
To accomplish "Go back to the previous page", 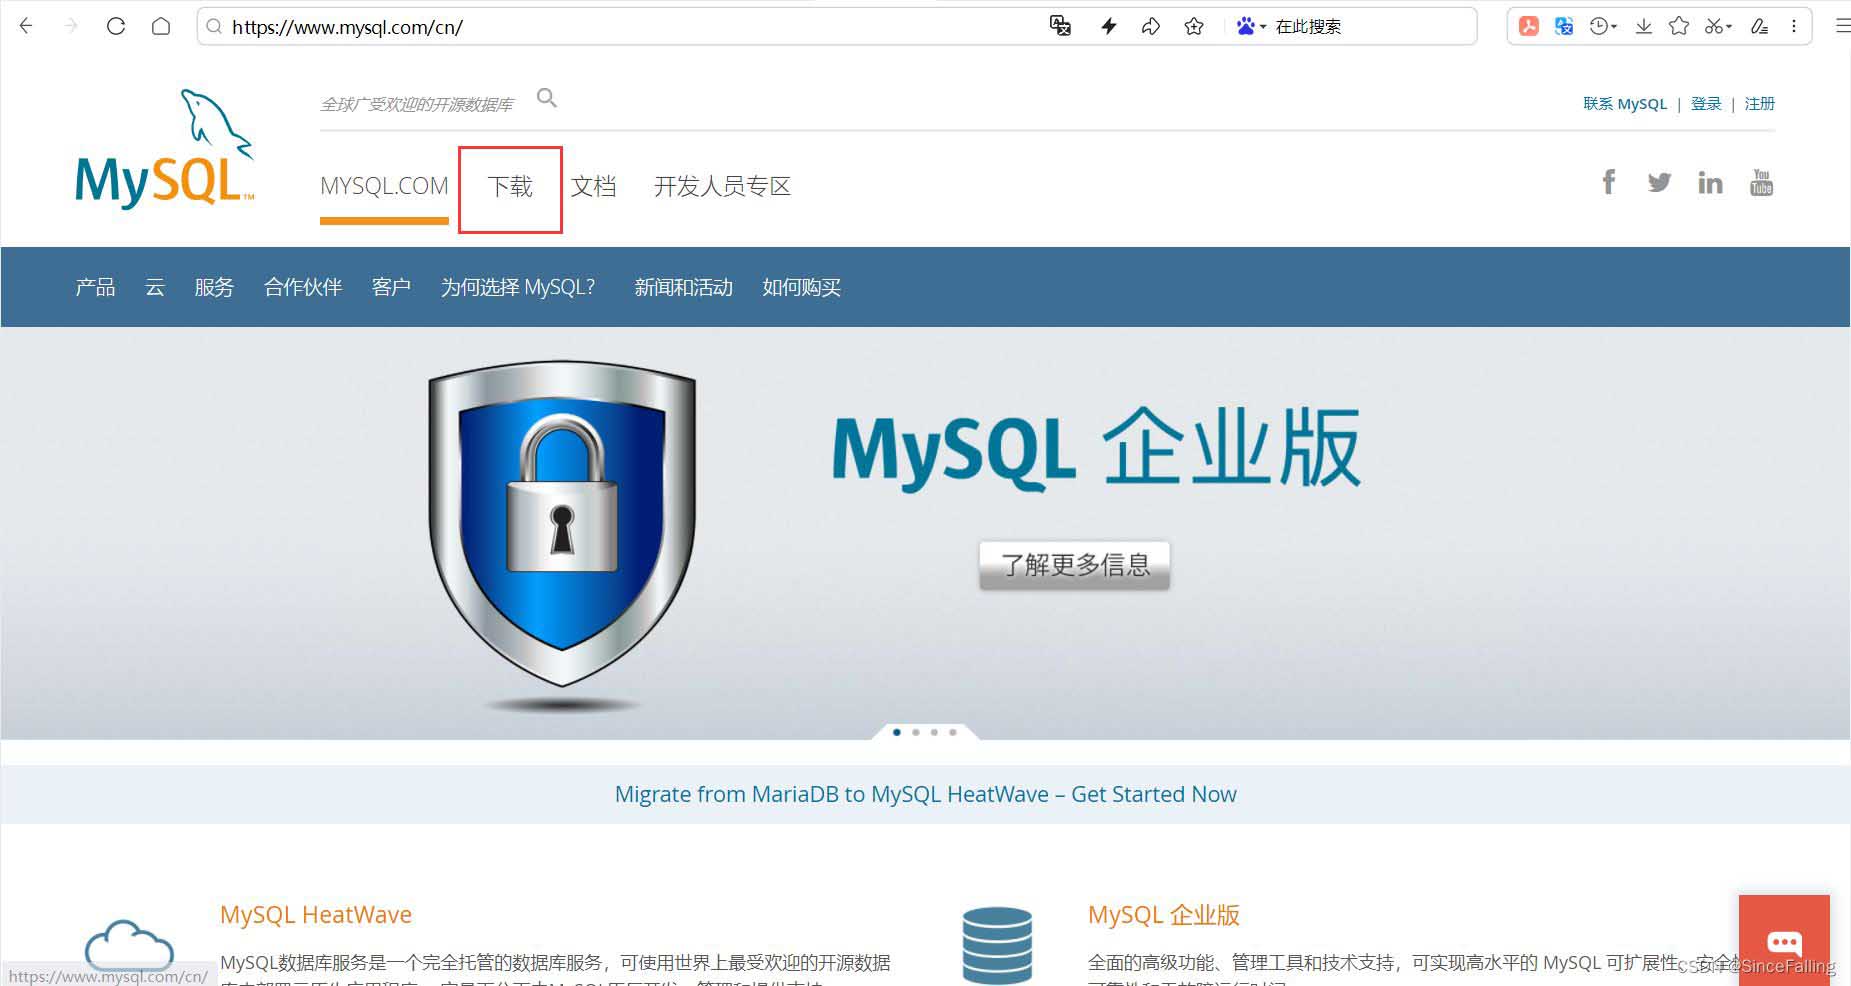I will [x=27, y=26].
